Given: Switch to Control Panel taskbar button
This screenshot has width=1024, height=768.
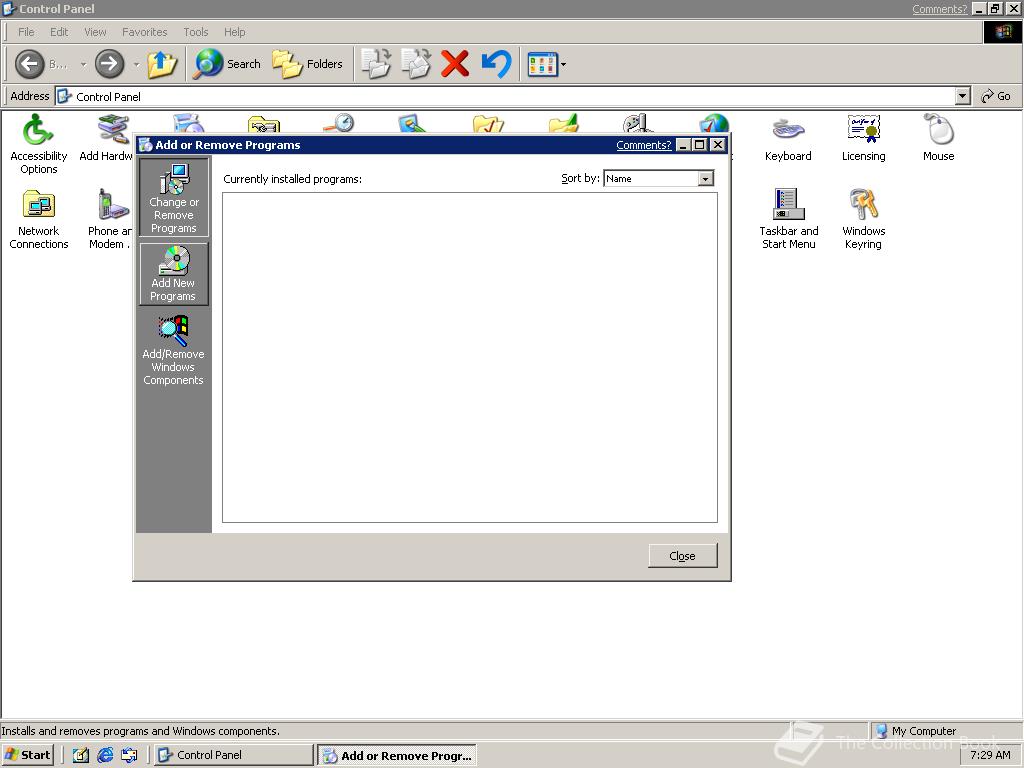Looking at the screenshot, I should 233,755.
